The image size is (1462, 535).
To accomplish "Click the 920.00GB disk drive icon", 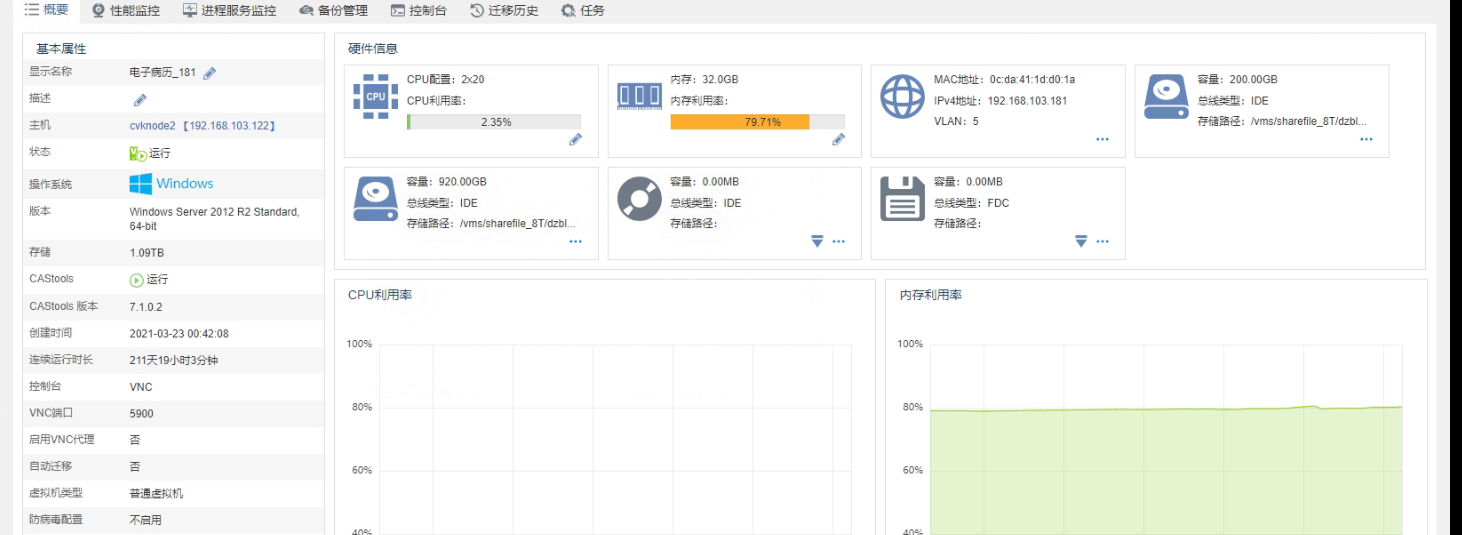I will [375, 198].
